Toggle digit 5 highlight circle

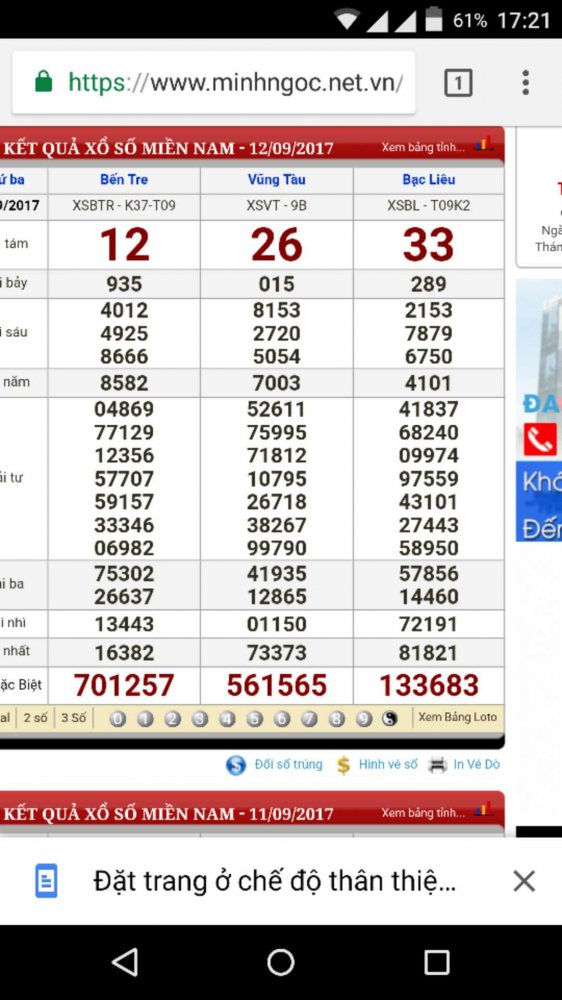255,719
